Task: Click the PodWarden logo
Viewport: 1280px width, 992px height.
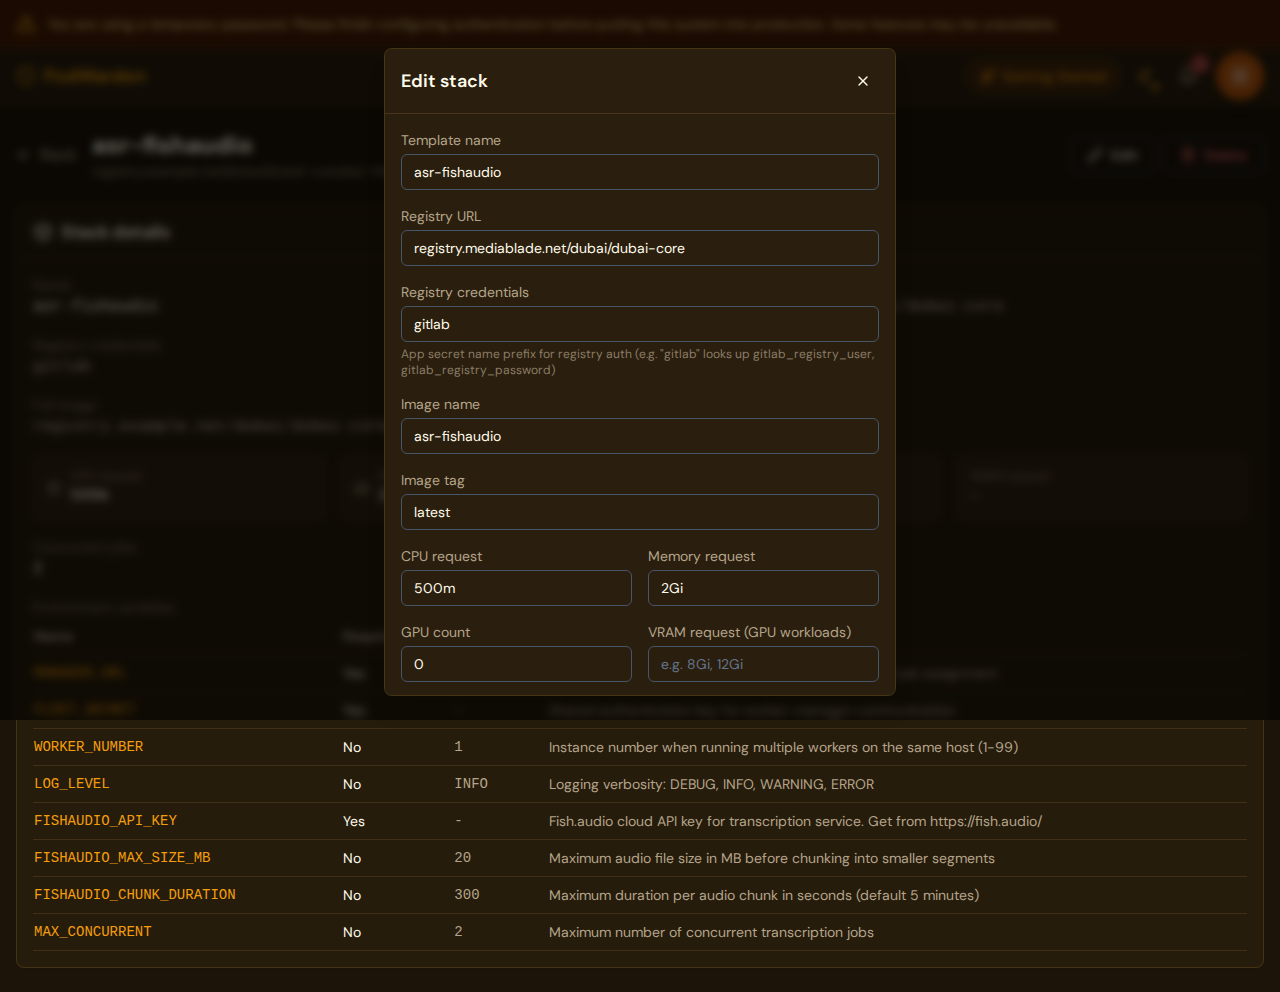Action: 82,76
